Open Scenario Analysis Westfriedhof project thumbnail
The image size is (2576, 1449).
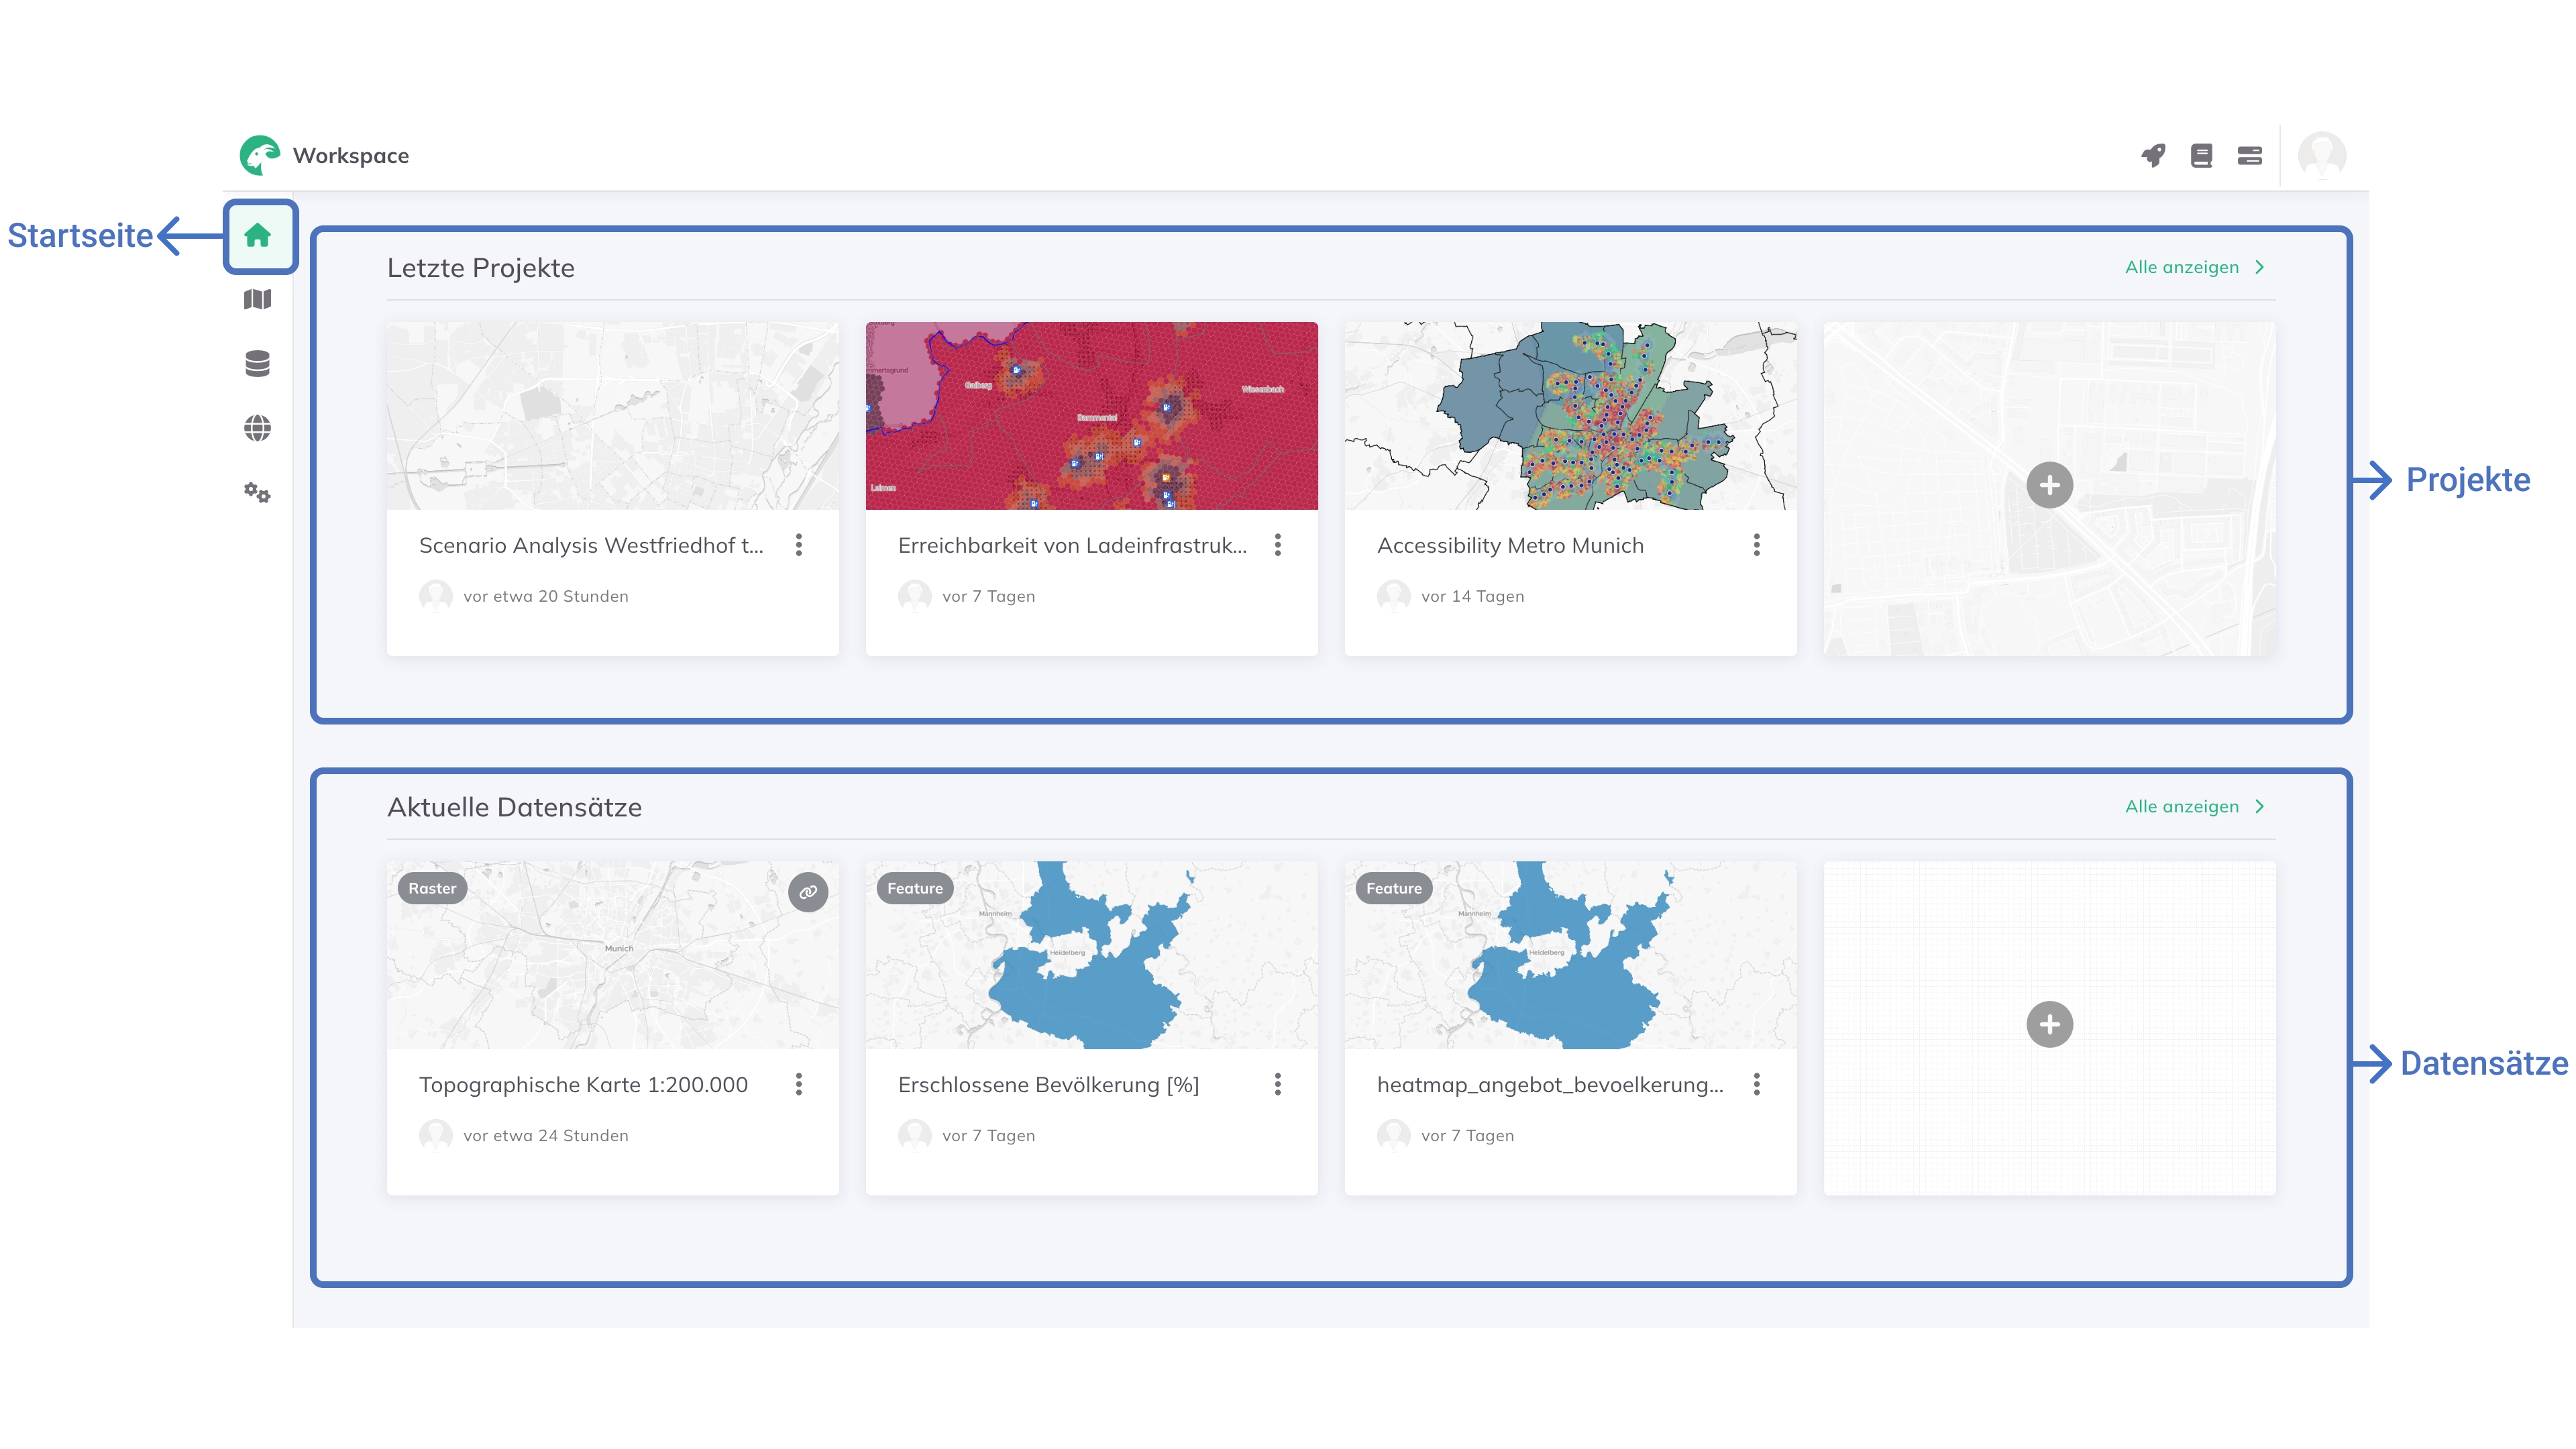pos(613,416)
